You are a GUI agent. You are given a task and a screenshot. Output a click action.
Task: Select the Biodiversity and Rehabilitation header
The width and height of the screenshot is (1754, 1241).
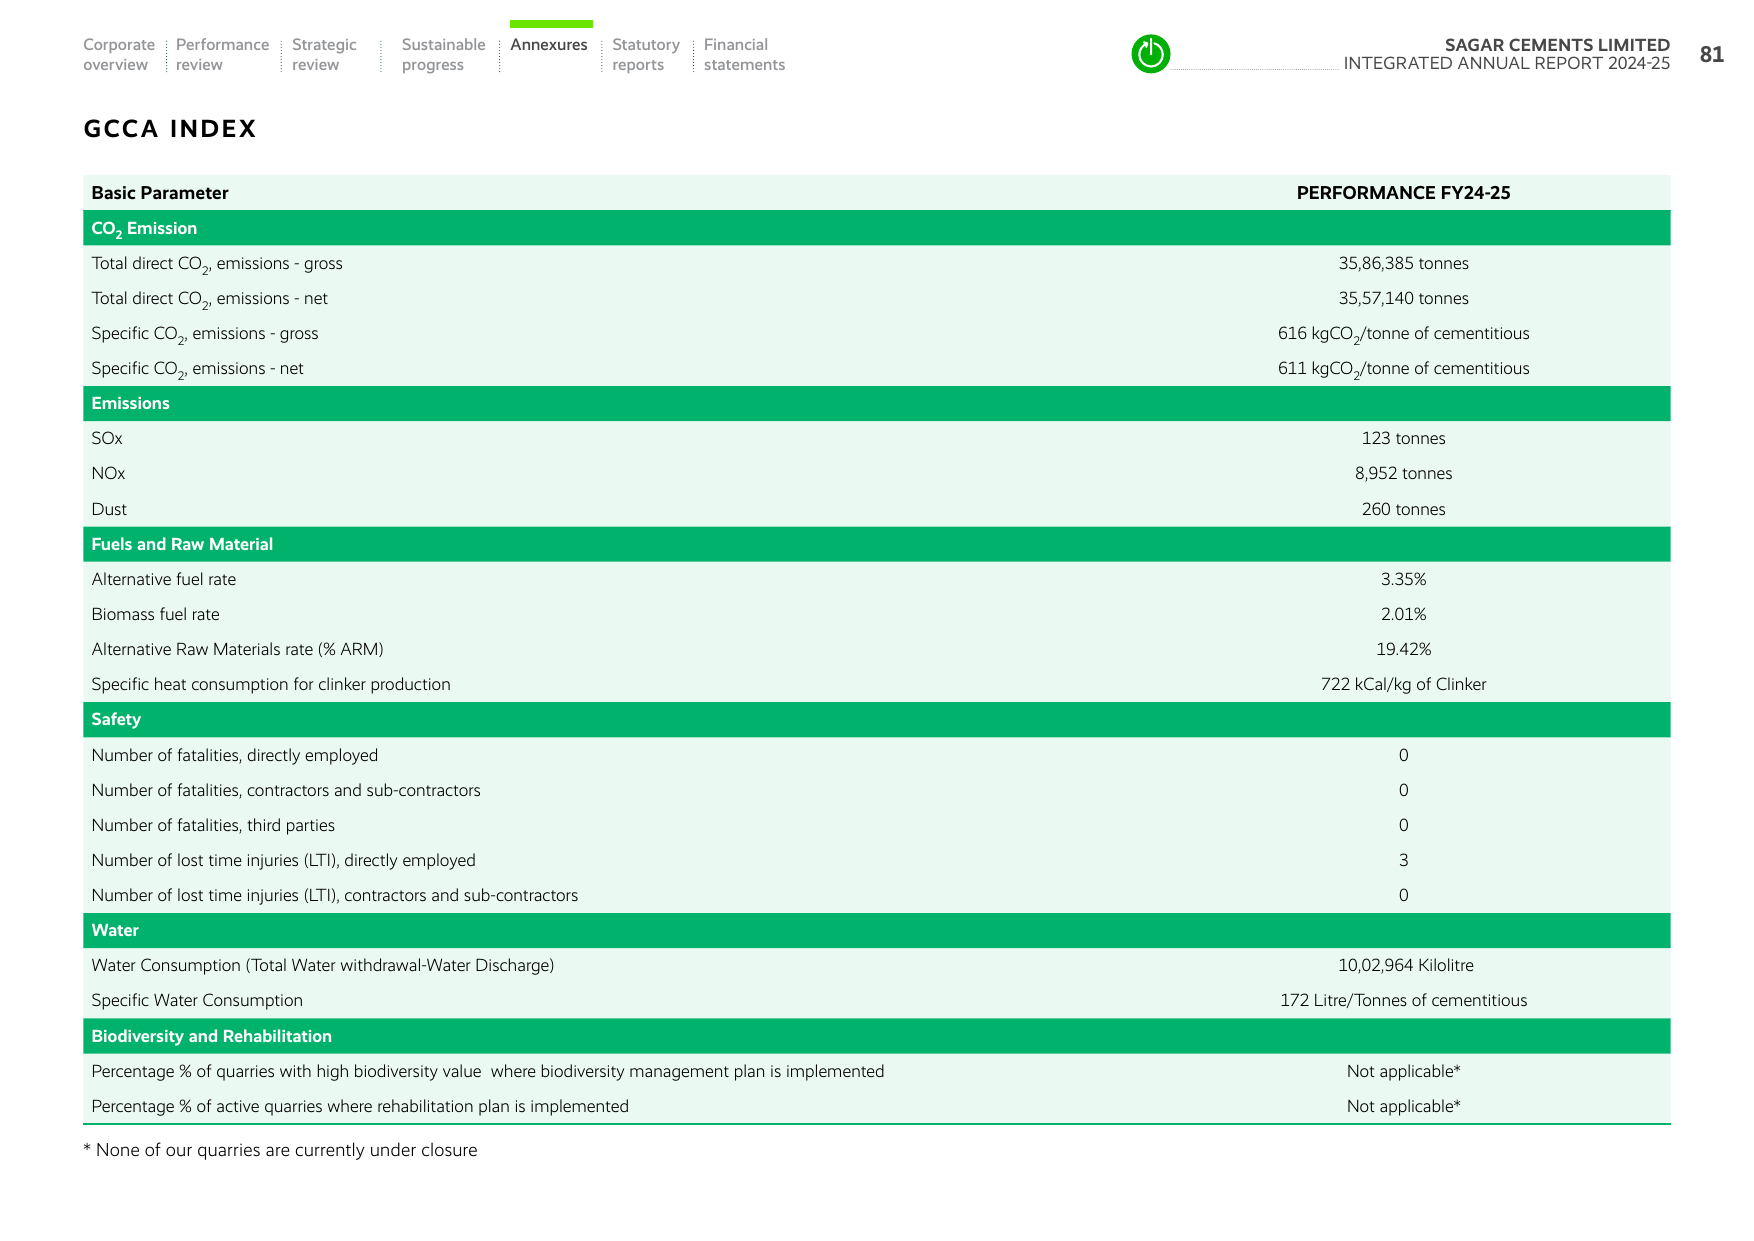pyautogui.click(x=877, y=1036)
